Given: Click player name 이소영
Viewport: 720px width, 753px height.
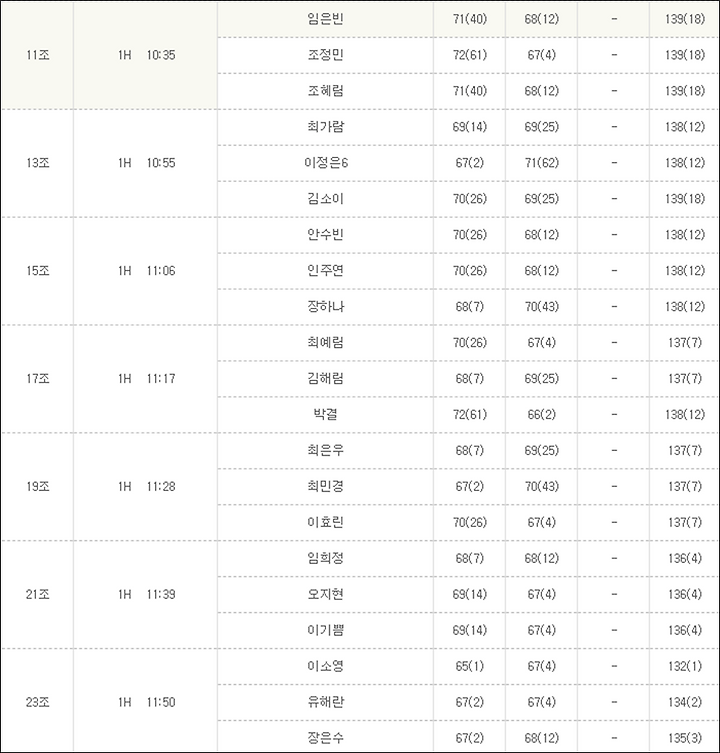Looking at the screenshot, I should [325, 666].
